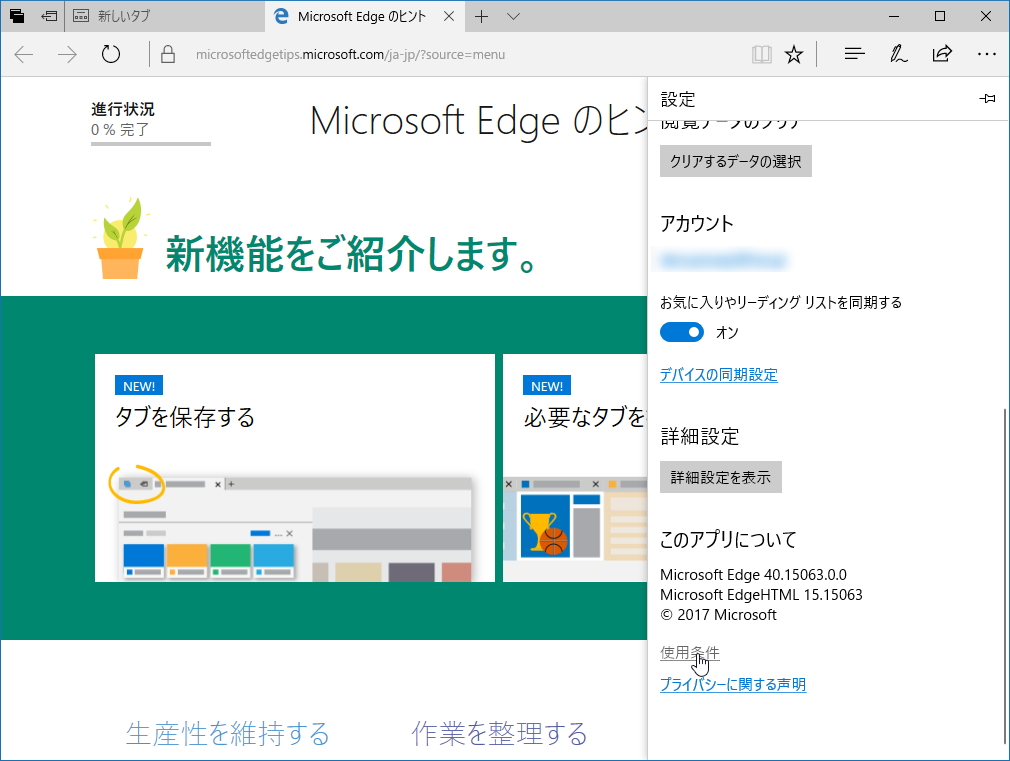Pin the Settings pane open

[x=988, y=98]
